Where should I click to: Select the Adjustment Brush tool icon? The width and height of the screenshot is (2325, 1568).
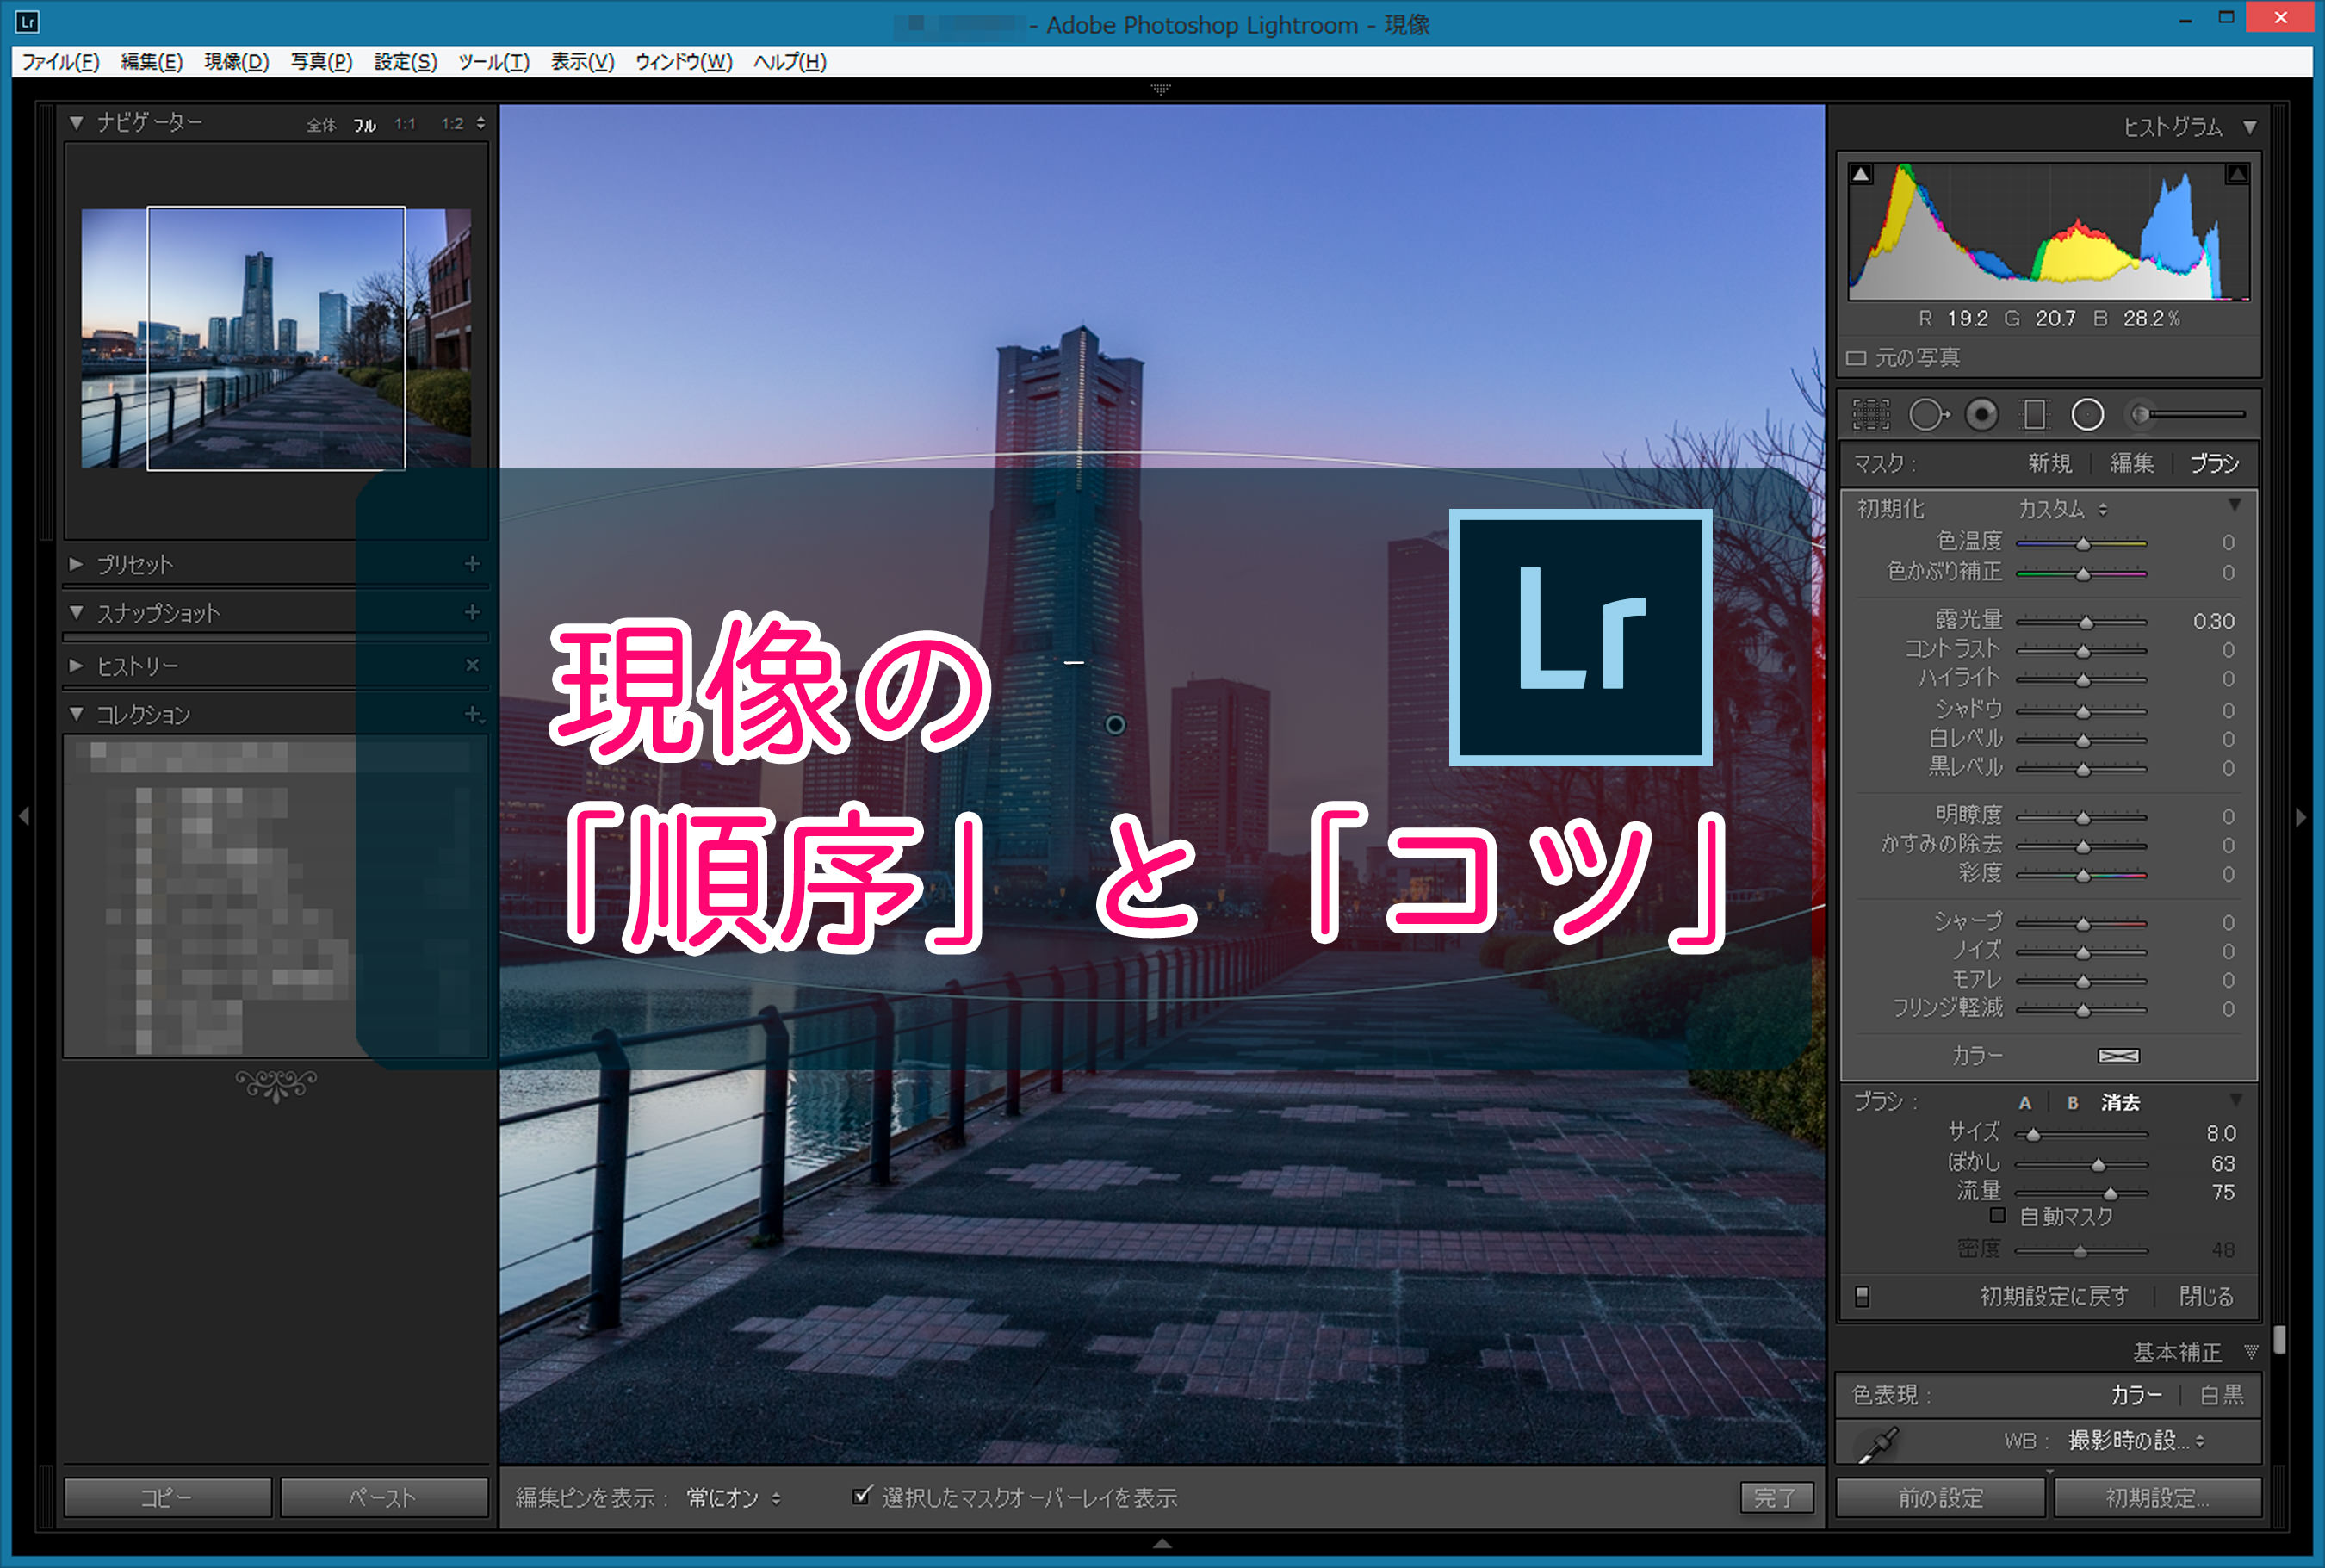click(2187, 414)
